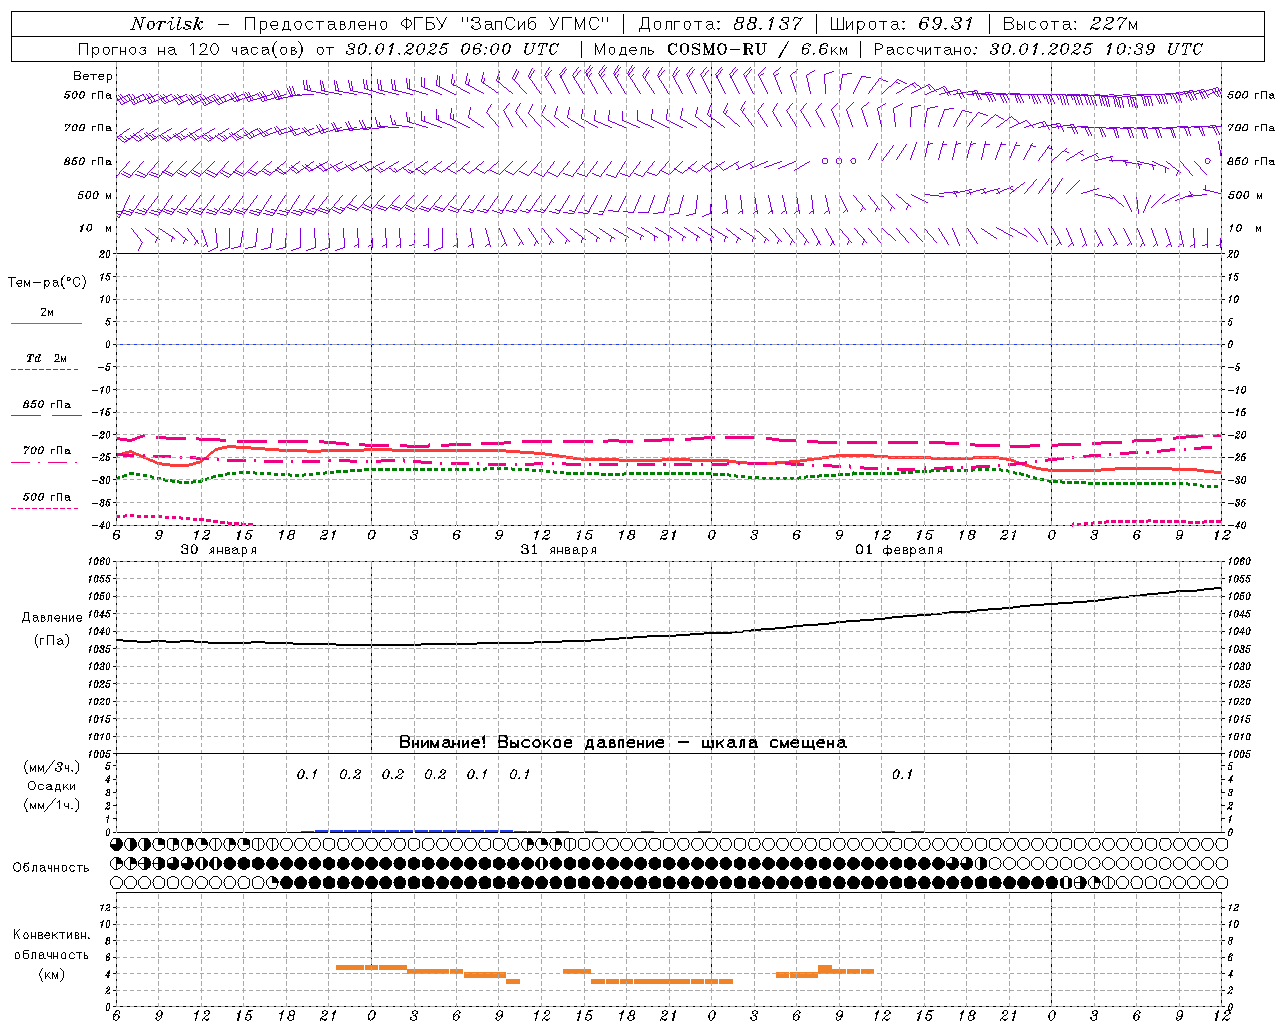Click the 0.1 precipitation value on 01 февраля
The image size is (1280, 1024).
(902, 774)
